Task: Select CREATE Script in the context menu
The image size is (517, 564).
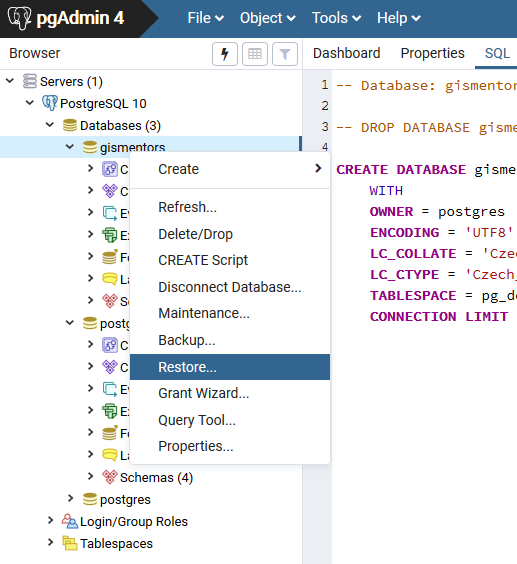Action: pyautogui.click(x=230, y=260)
